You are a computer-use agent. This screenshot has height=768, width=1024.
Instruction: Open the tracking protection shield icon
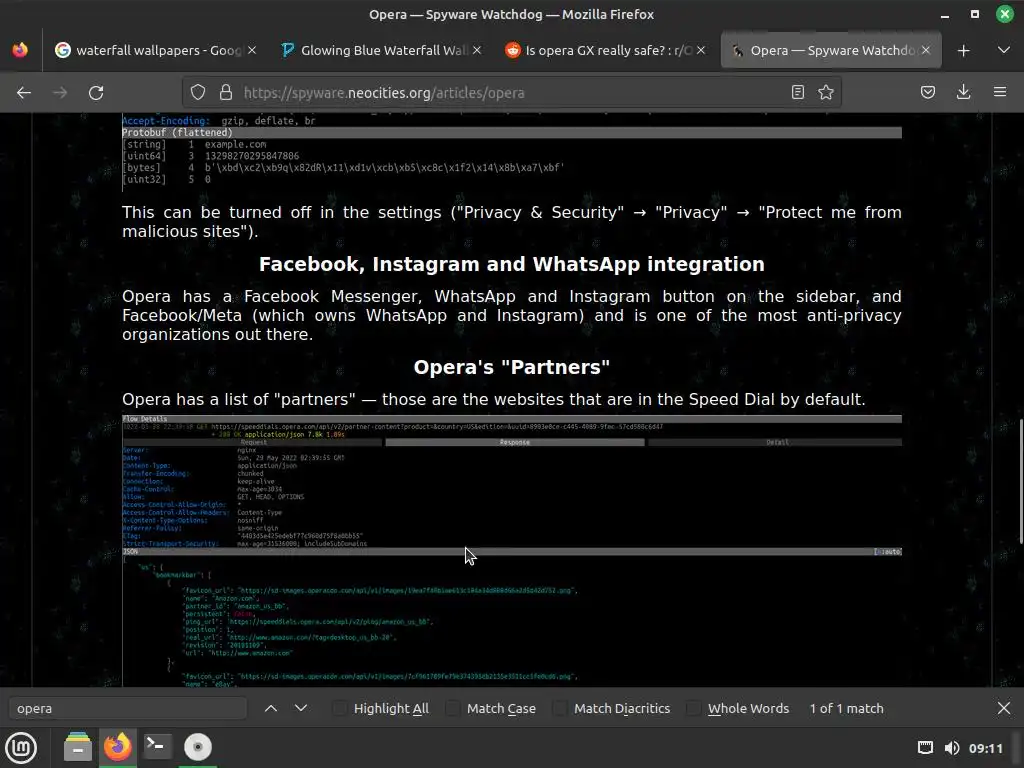pyautogui.click(x=198, y=93)
